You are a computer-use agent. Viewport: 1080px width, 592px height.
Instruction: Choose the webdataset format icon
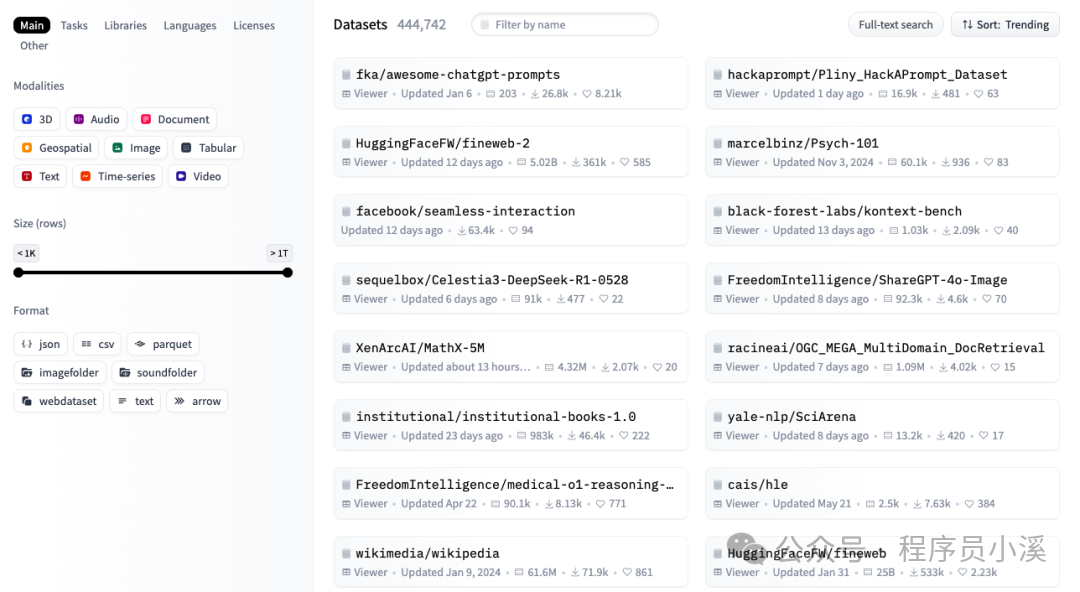tap(27, 401)
